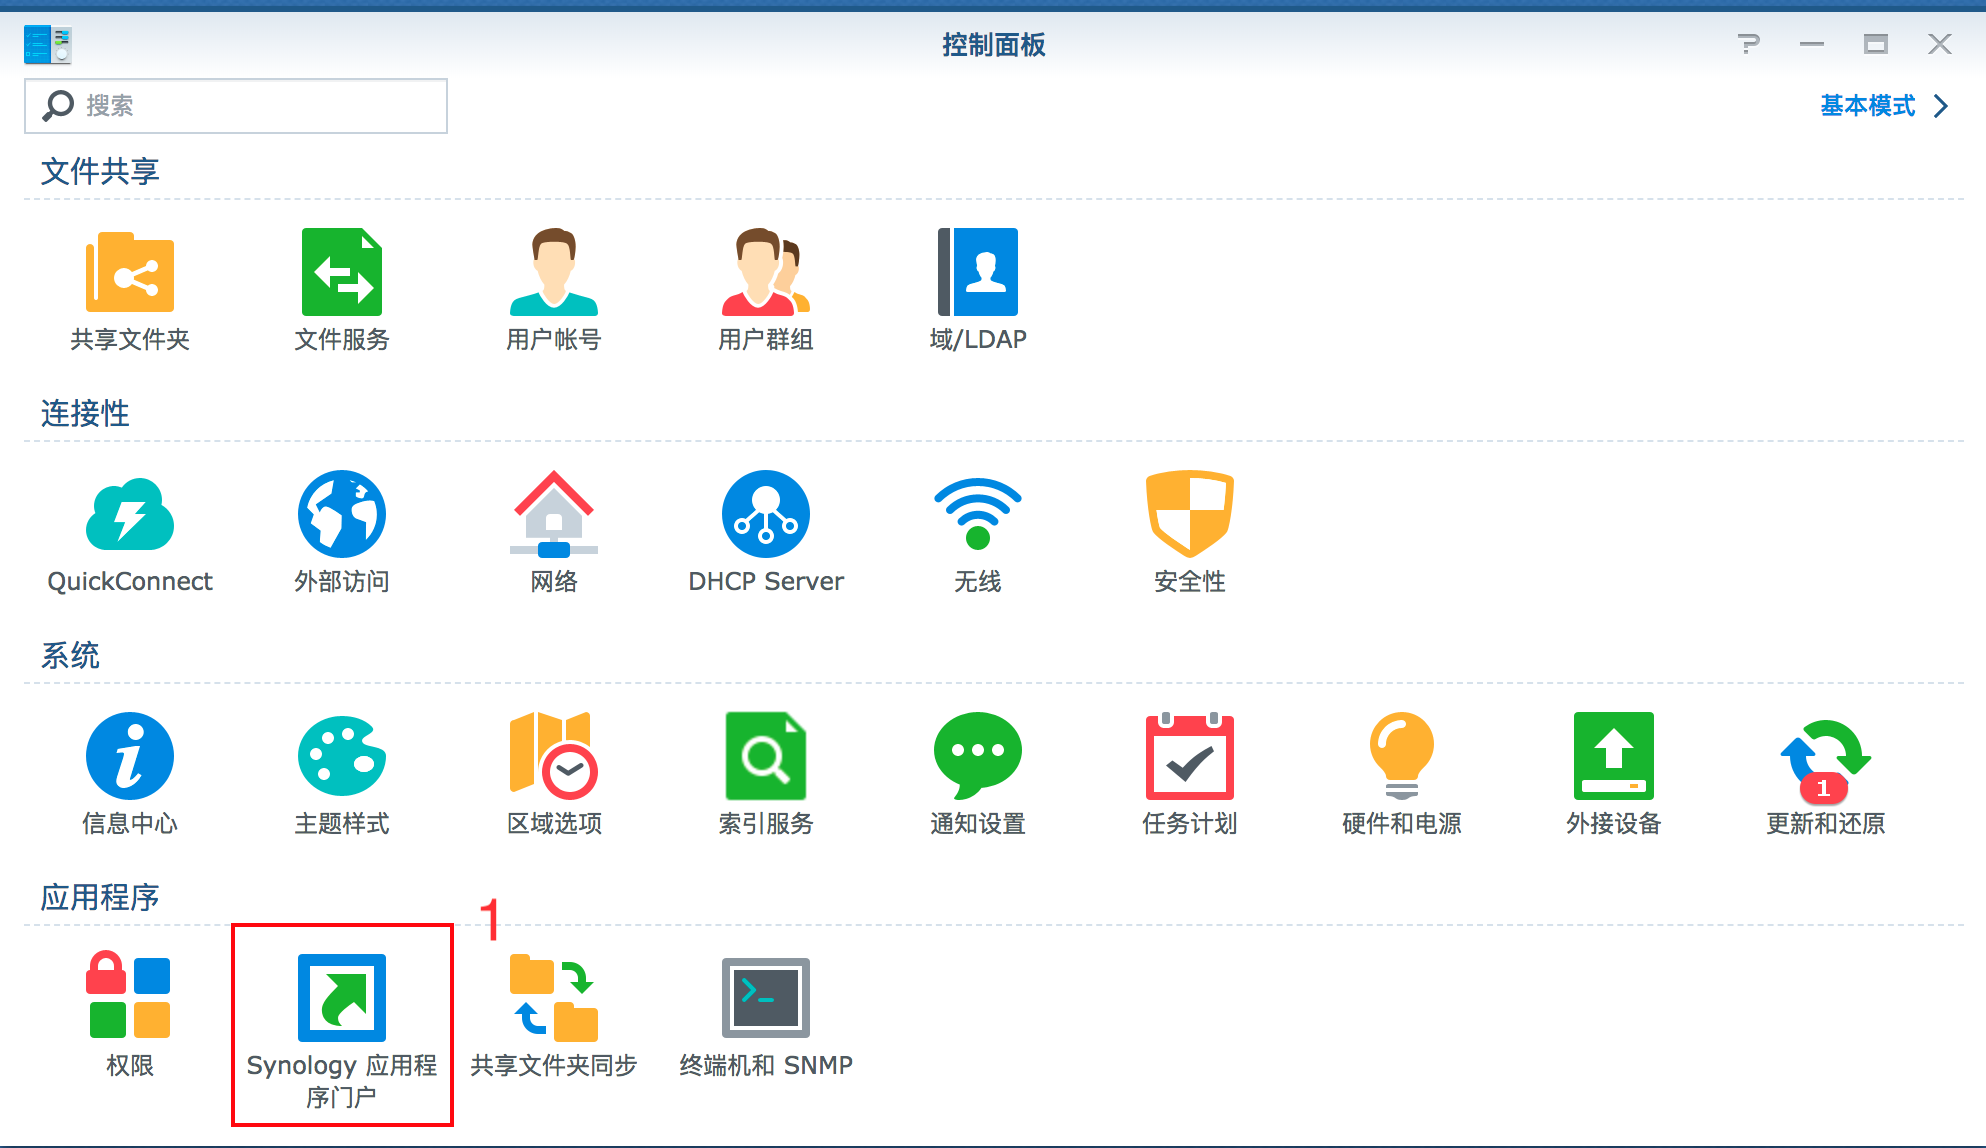Open 无线 wireless settings
The width and height of the screenshot is (1986, 1148).
(x=978, y=514)
